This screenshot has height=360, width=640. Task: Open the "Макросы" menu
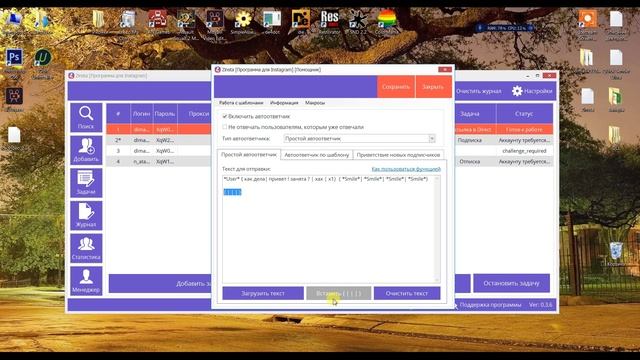(315, 103)
